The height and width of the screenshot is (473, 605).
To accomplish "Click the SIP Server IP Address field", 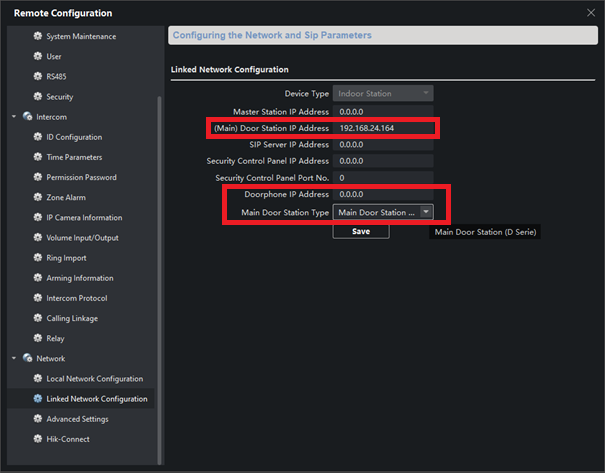I will [x=384, y=145].
